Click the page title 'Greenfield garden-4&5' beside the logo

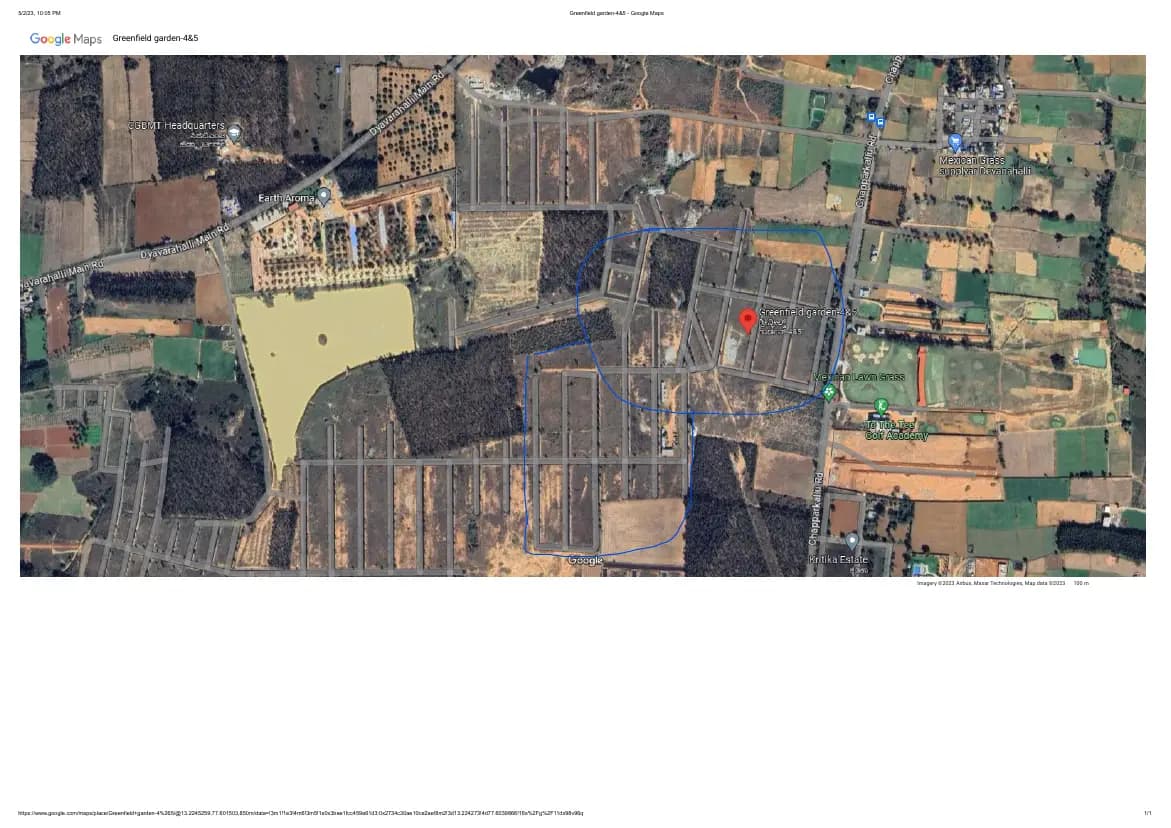click(x=155, y=38)
